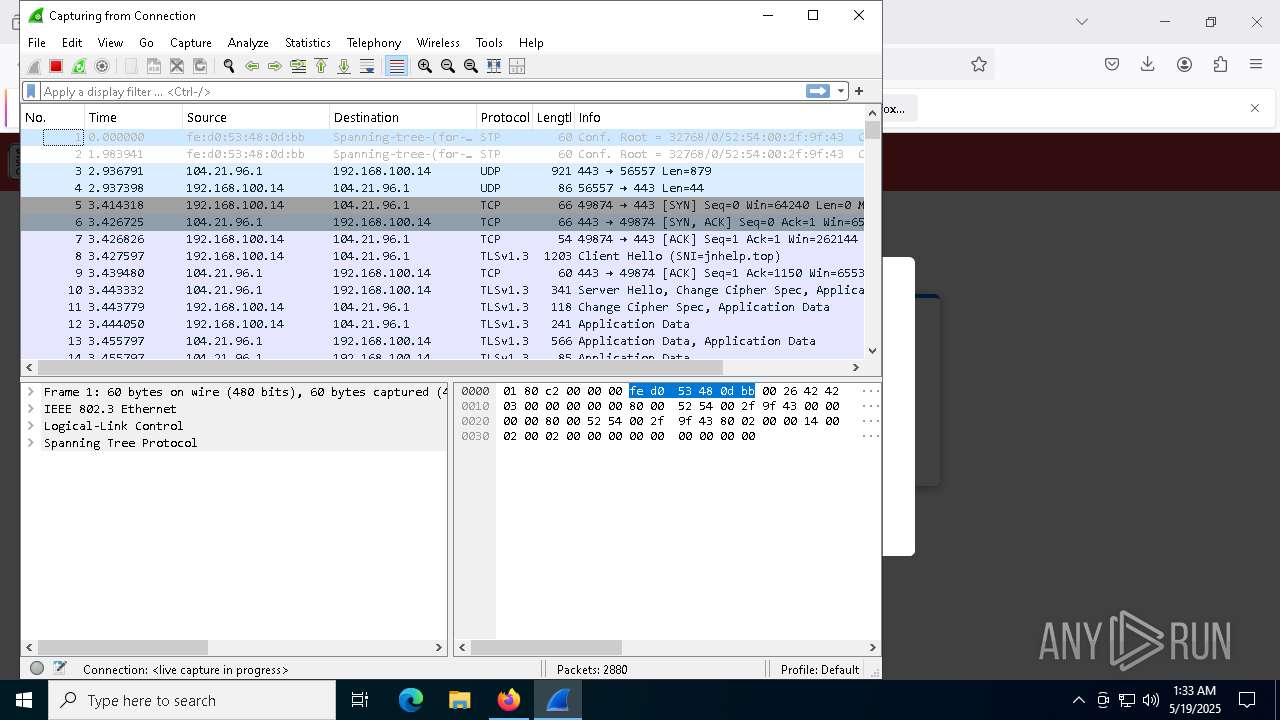
Task: Click in the display filter field
Action: tap(422, 91)
